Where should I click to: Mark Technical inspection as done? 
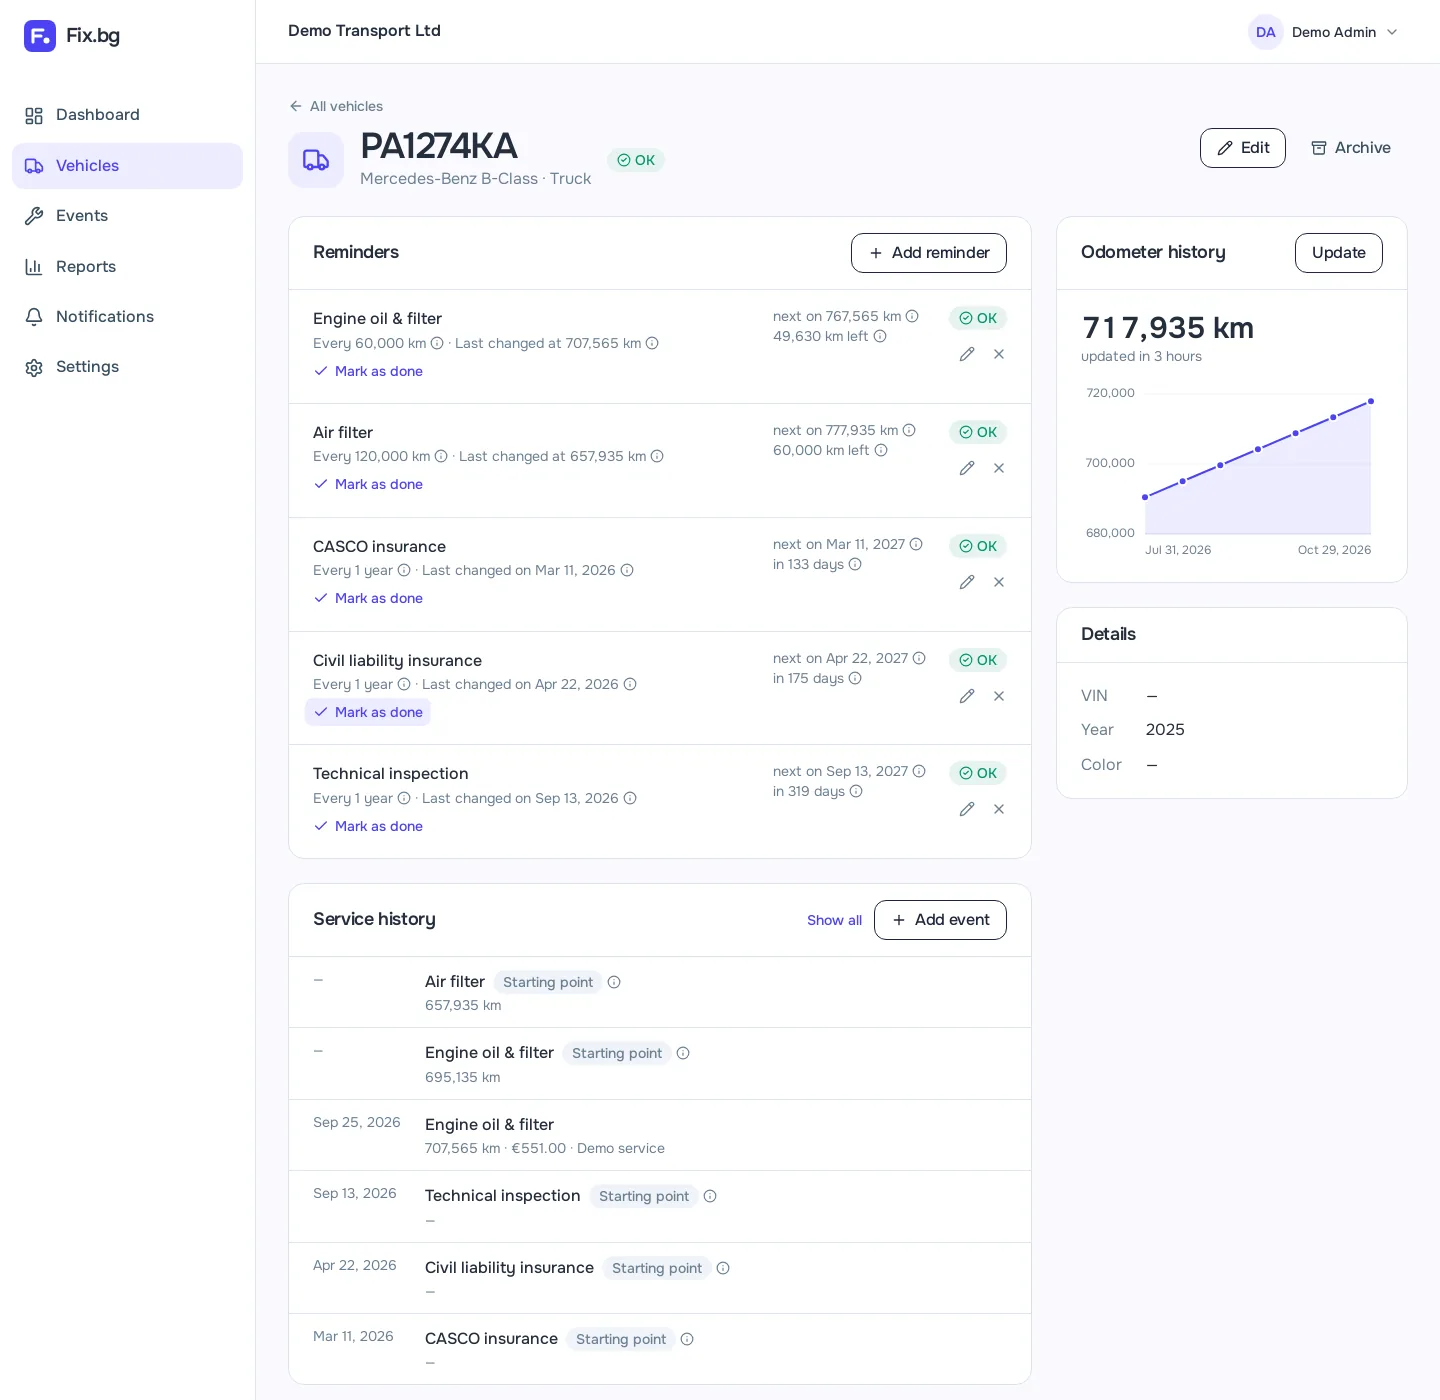coord(368,826)
